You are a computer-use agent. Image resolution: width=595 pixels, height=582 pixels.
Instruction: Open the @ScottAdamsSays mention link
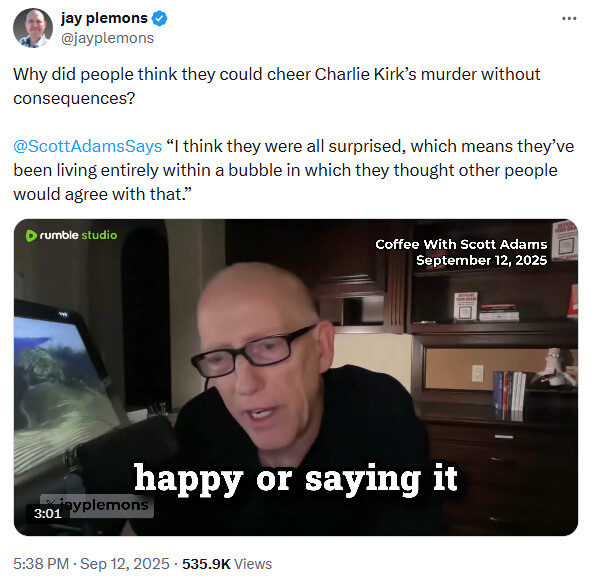[88, 146]
